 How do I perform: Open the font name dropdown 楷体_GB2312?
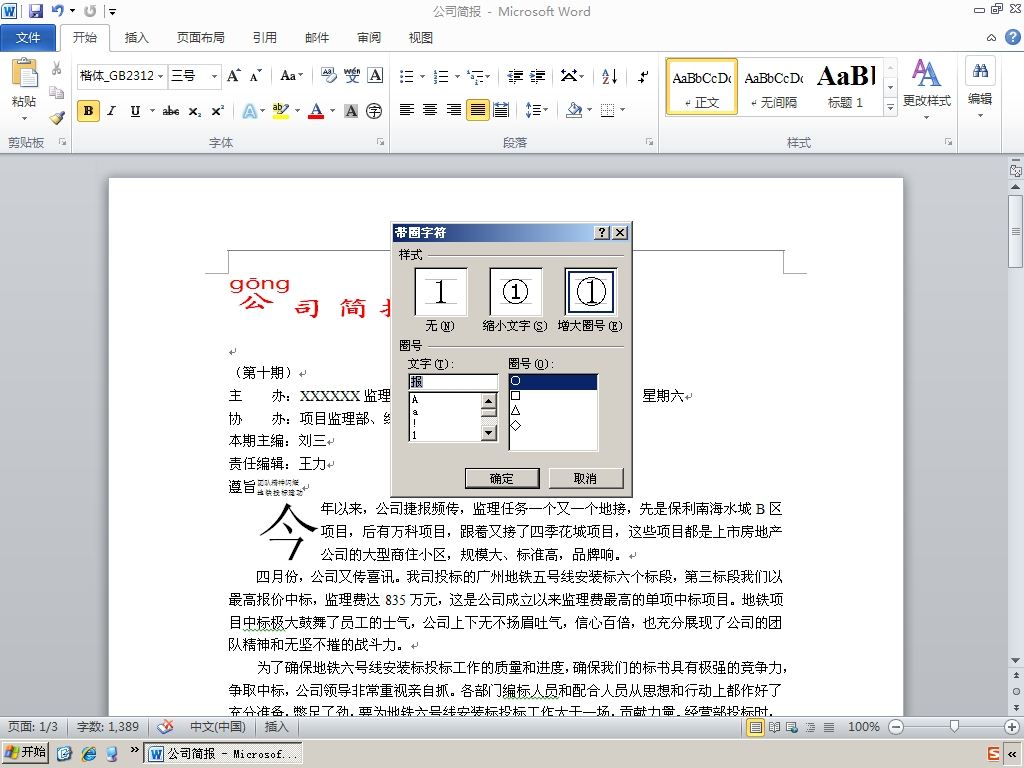[161, 76]
